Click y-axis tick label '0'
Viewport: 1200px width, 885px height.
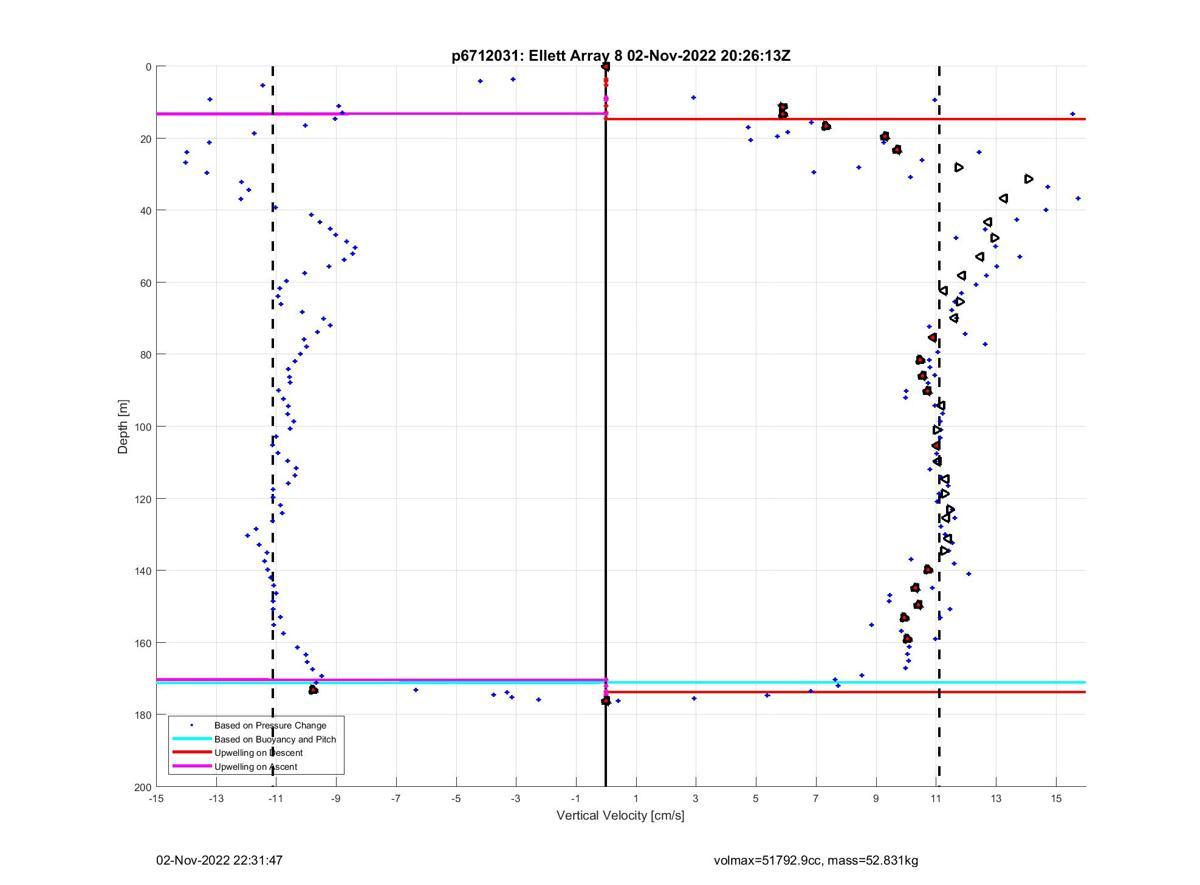point(148,67)
